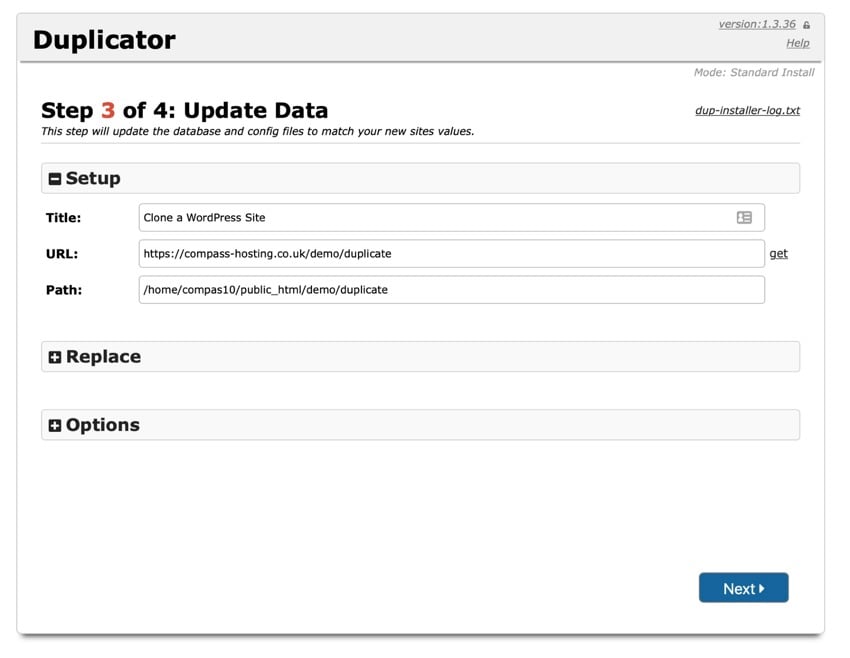Click the 'Step 3 of 4' heading
The height and width of the screenshot is (658, 850).
(x=184, y=110)
